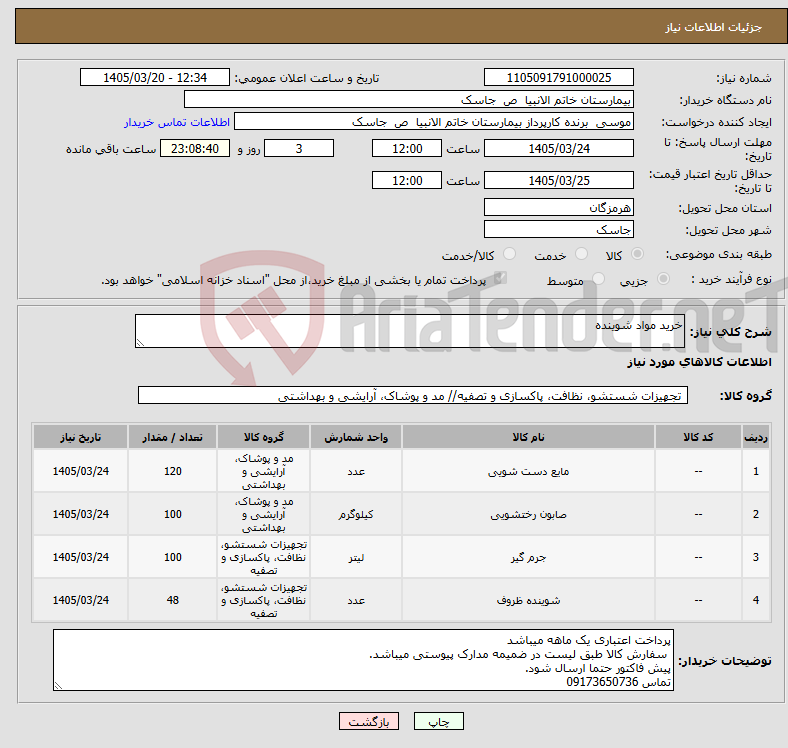Click the goods group cell in the جرم گیر row
The height and width of the screenshot is (748, 788).
tap(263, 557)
